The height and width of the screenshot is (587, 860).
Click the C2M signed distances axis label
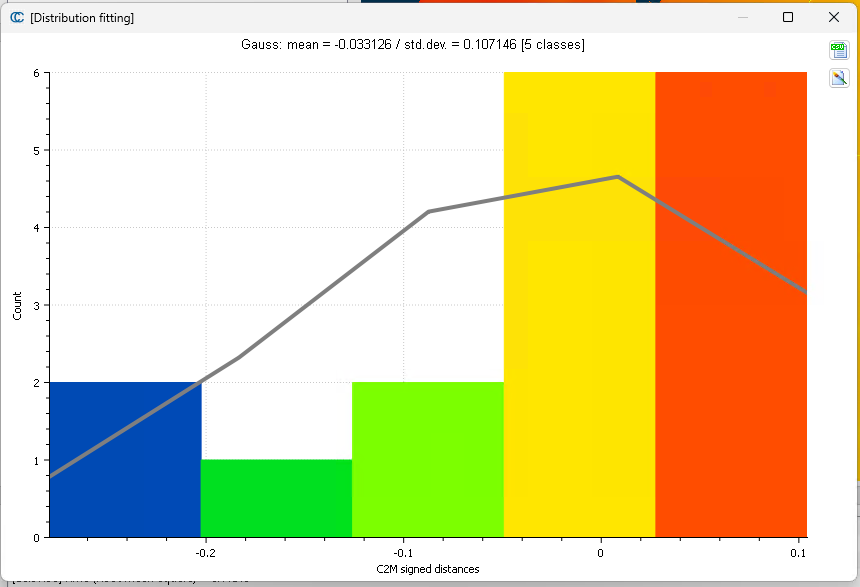click(428, 569)
